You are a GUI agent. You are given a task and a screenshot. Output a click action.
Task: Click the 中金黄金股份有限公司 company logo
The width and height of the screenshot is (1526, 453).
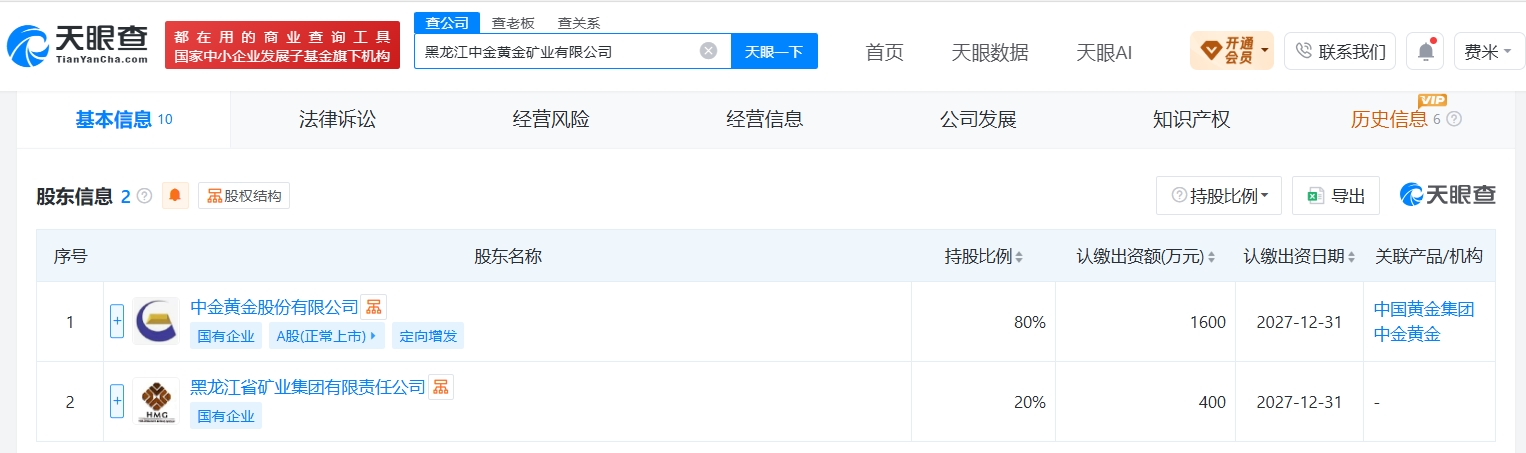pos(156,321)
